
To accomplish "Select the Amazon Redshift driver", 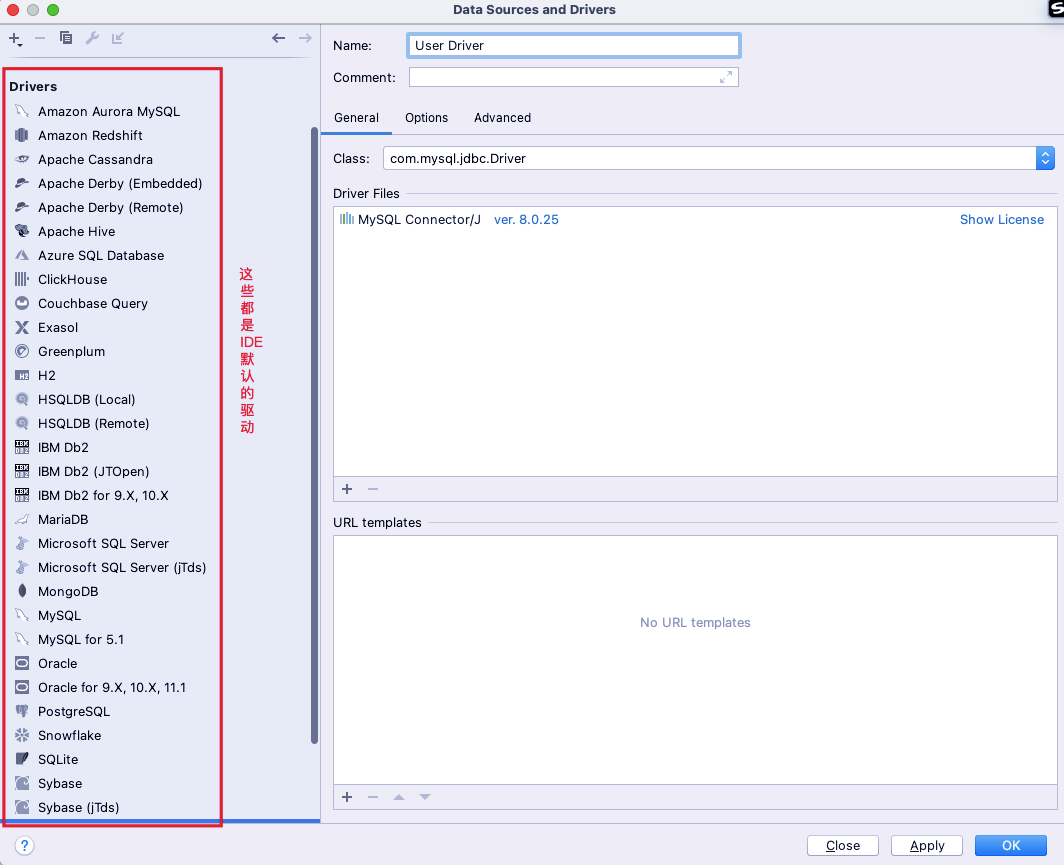I will point(90,135).
